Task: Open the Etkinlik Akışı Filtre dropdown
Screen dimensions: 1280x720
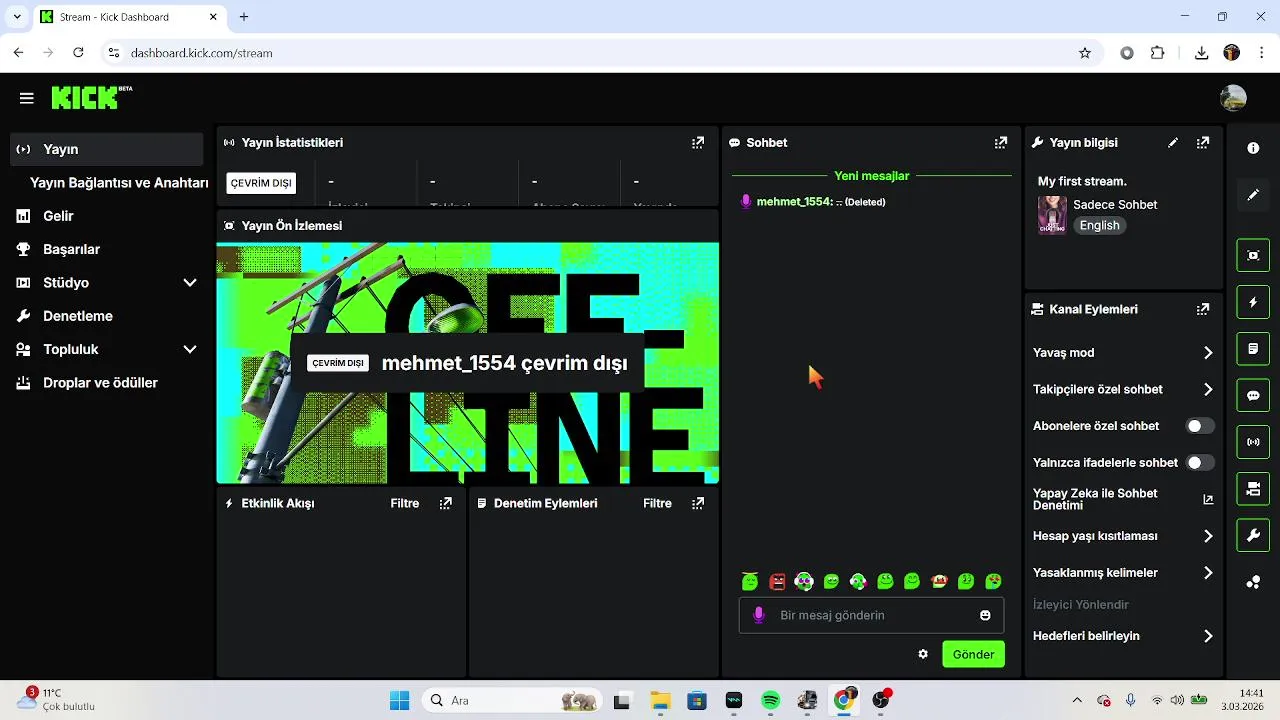Action: 405,504
